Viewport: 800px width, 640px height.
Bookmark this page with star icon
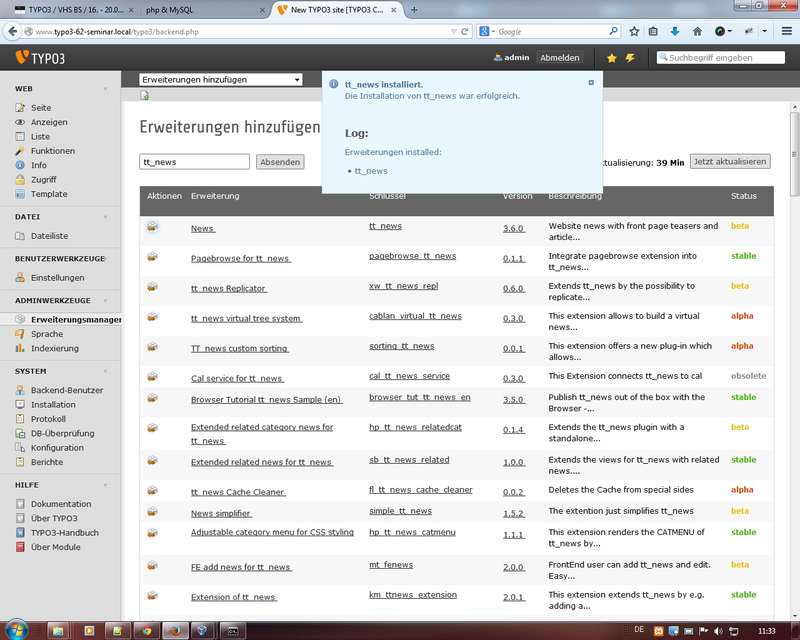(x=634, y=32)
